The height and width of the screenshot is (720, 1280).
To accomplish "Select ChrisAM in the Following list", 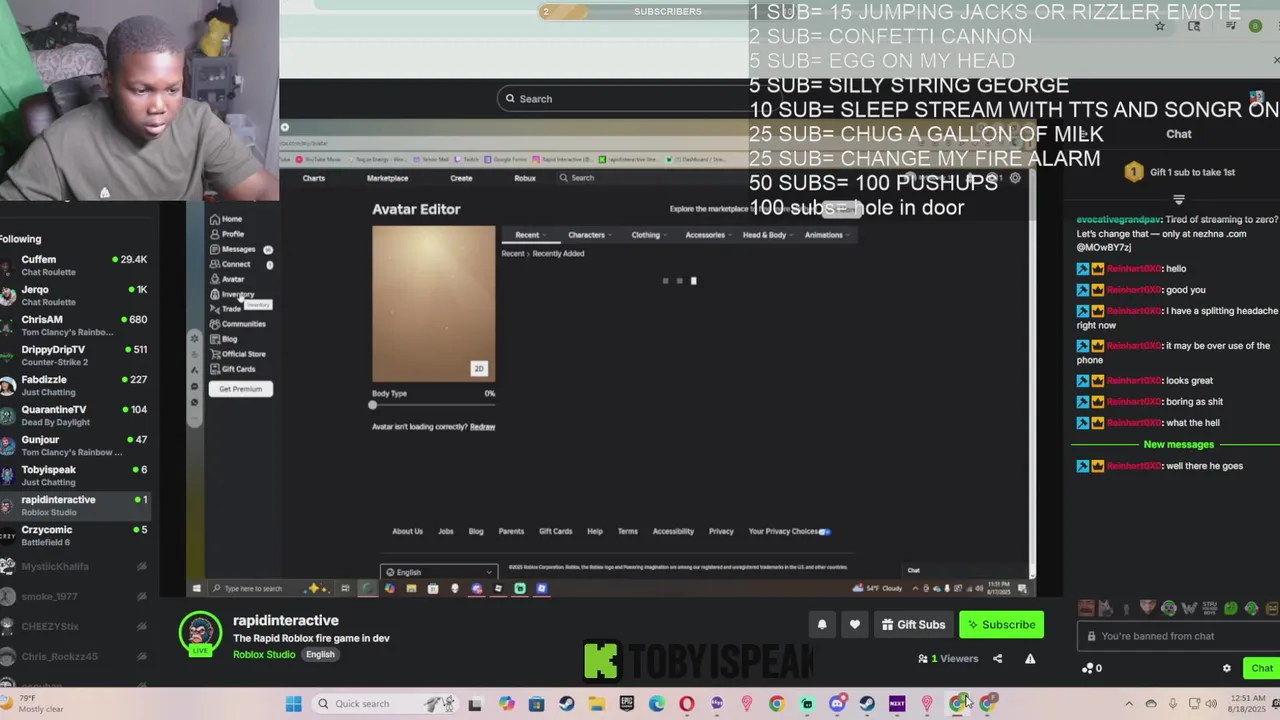I will point(75,325).
